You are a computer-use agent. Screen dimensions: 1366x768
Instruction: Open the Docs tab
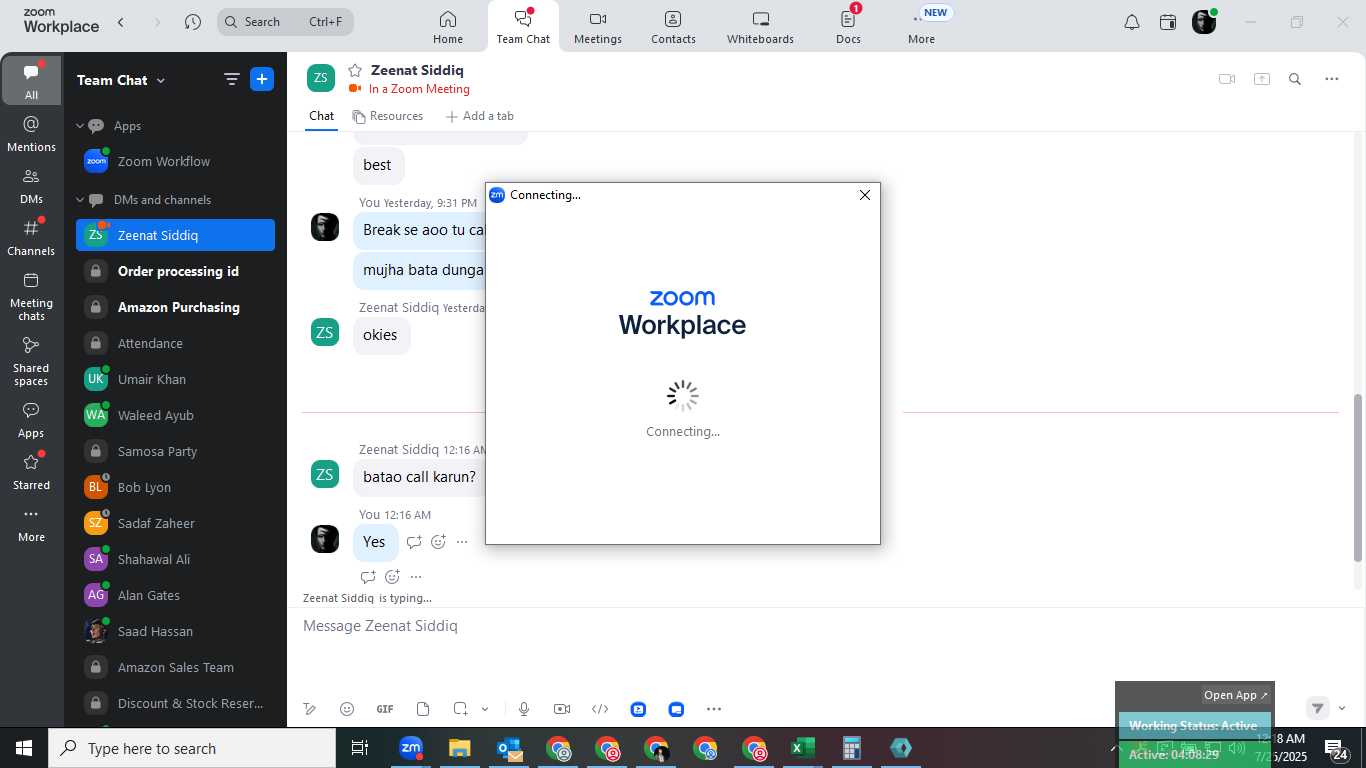click(848, 27)
